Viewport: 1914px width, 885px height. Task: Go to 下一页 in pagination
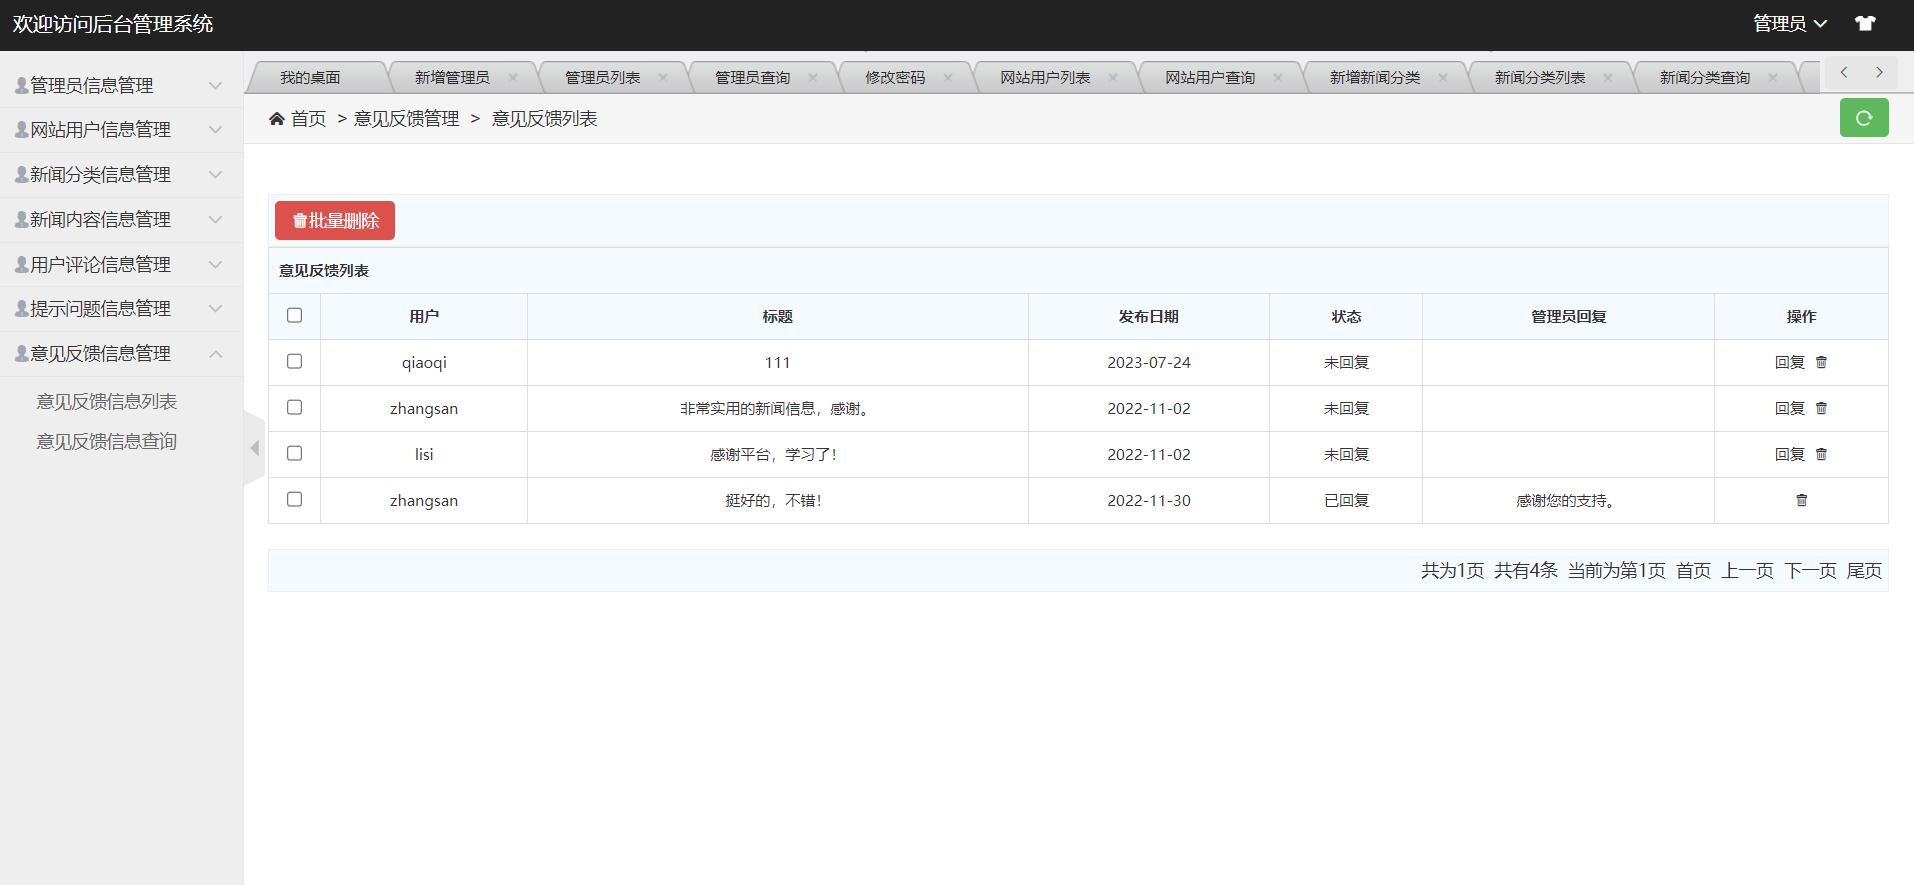click(1810, 570)
